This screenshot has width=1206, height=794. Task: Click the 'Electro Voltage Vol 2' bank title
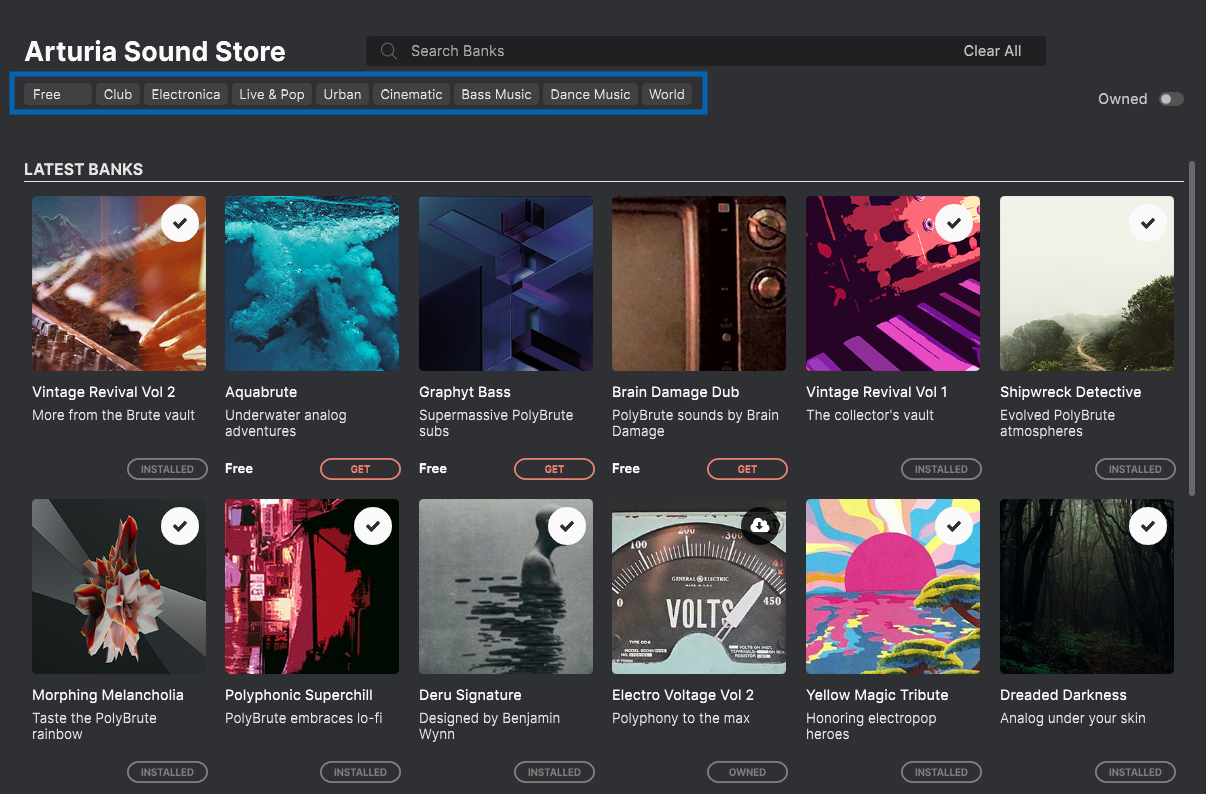[x=683, y=695]
